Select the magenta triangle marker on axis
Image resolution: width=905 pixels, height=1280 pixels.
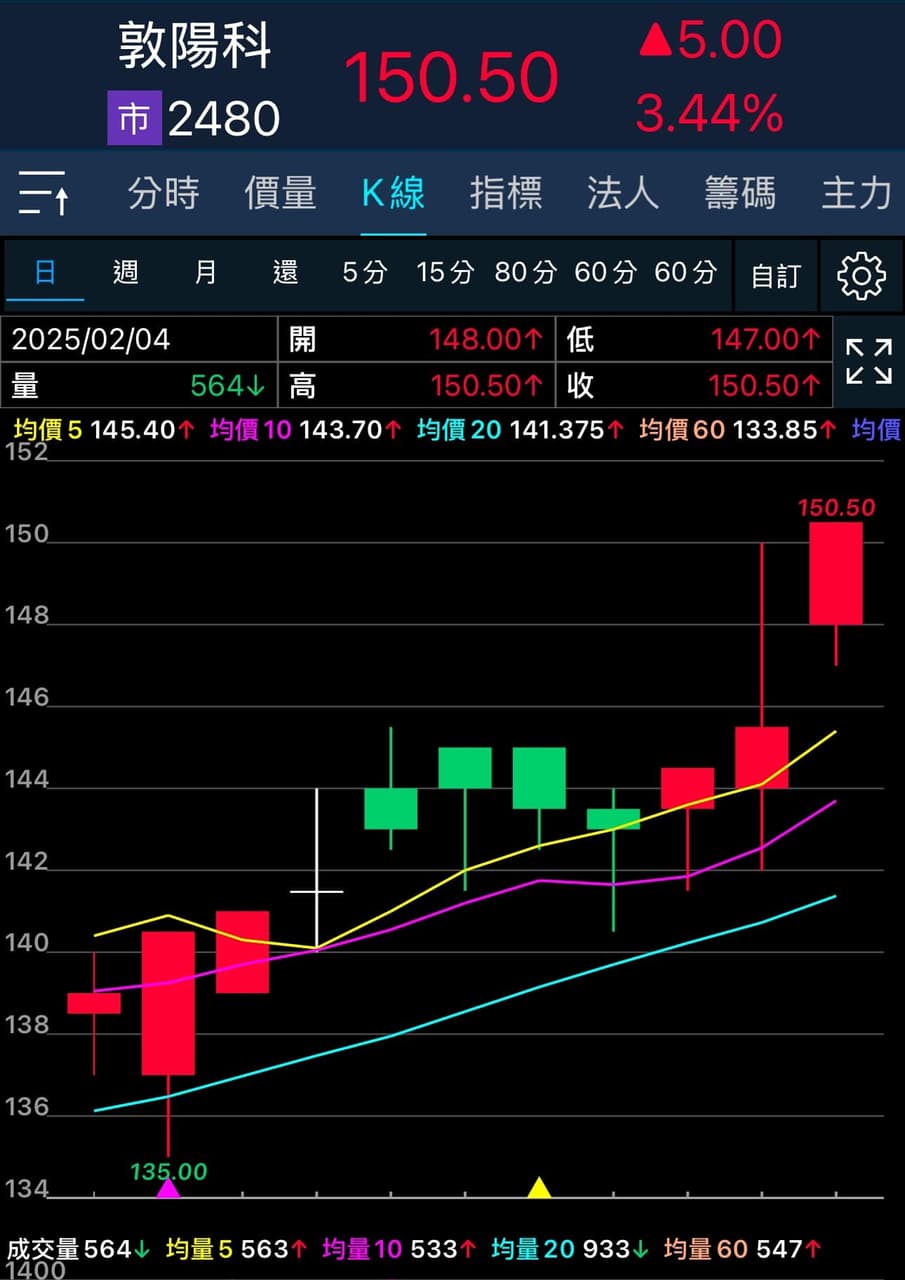coord(168,1188)
